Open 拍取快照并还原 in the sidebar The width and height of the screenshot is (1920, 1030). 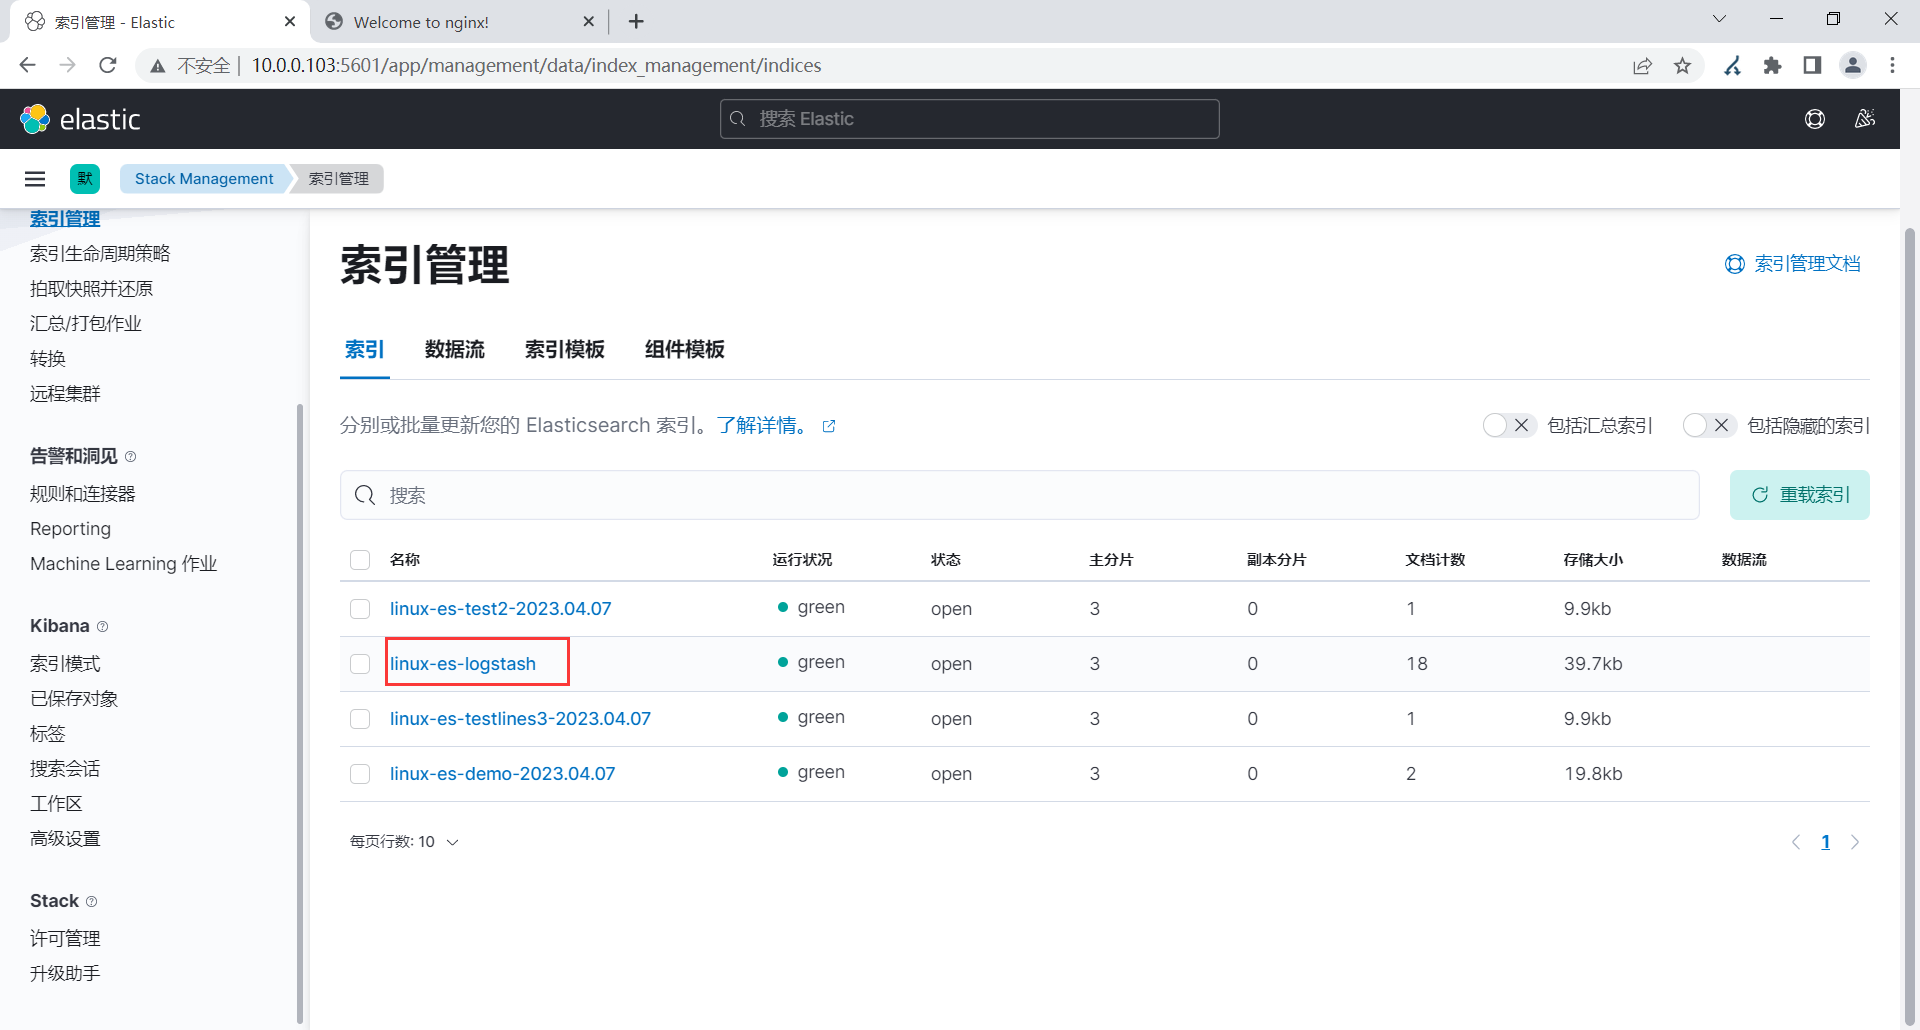pos(92,289)
